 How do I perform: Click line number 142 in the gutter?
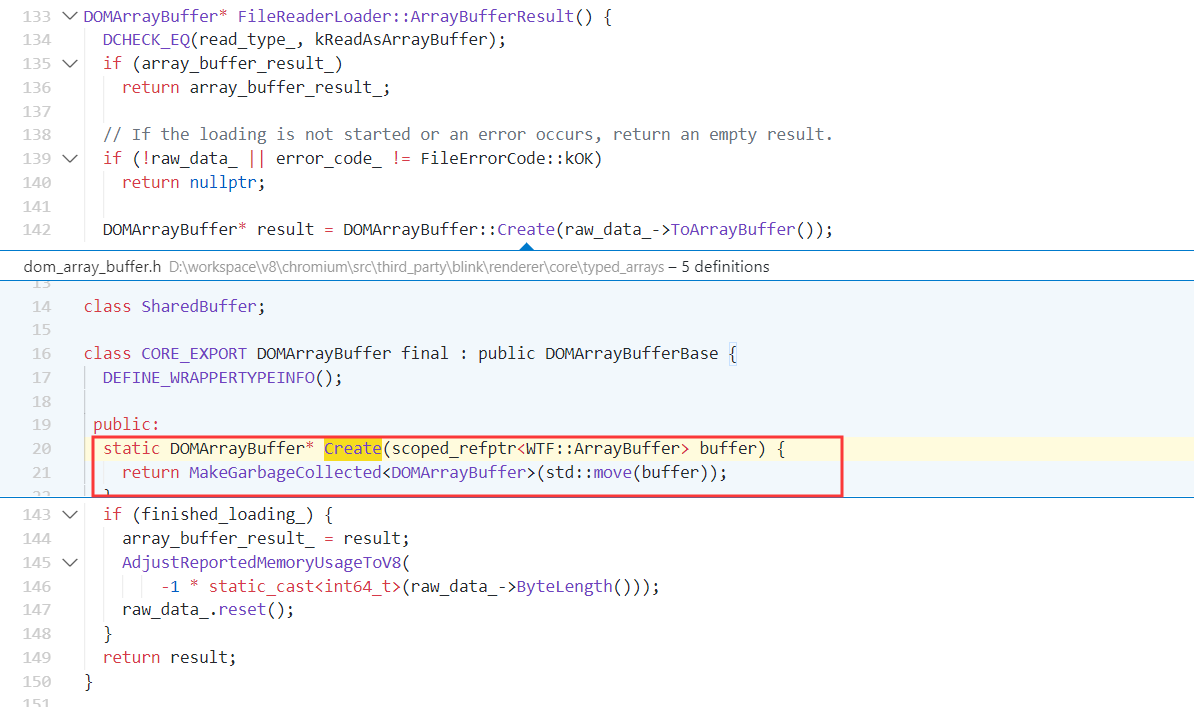(37, 229)
